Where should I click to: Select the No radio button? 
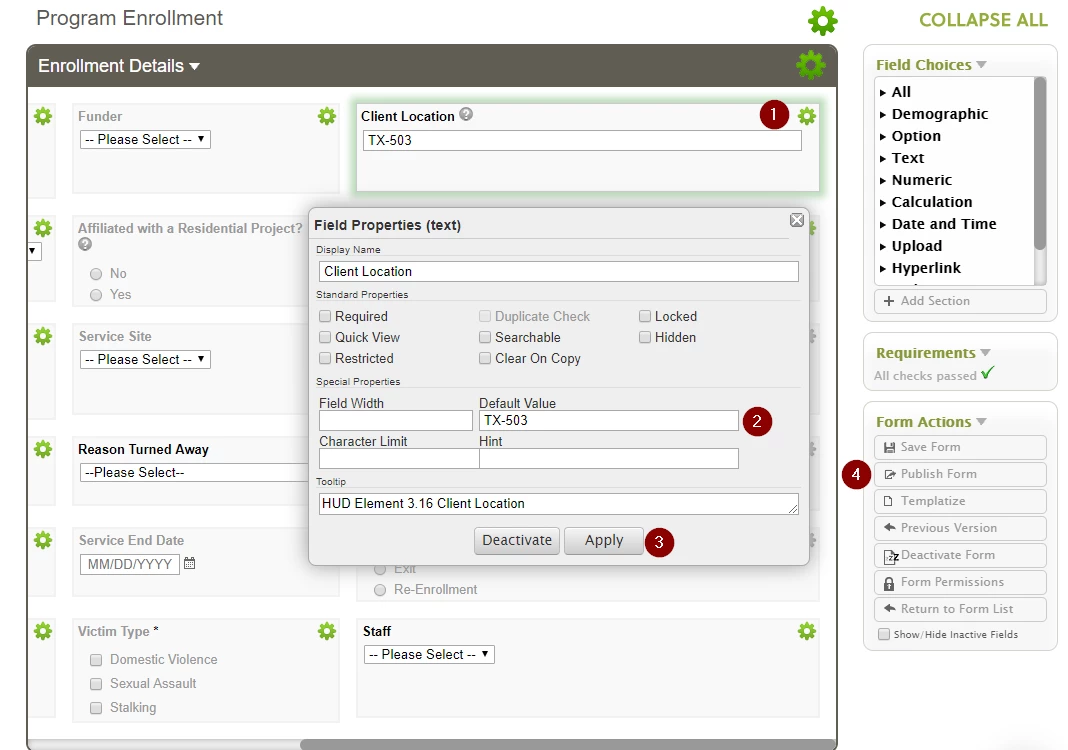(x=96, y=274)
